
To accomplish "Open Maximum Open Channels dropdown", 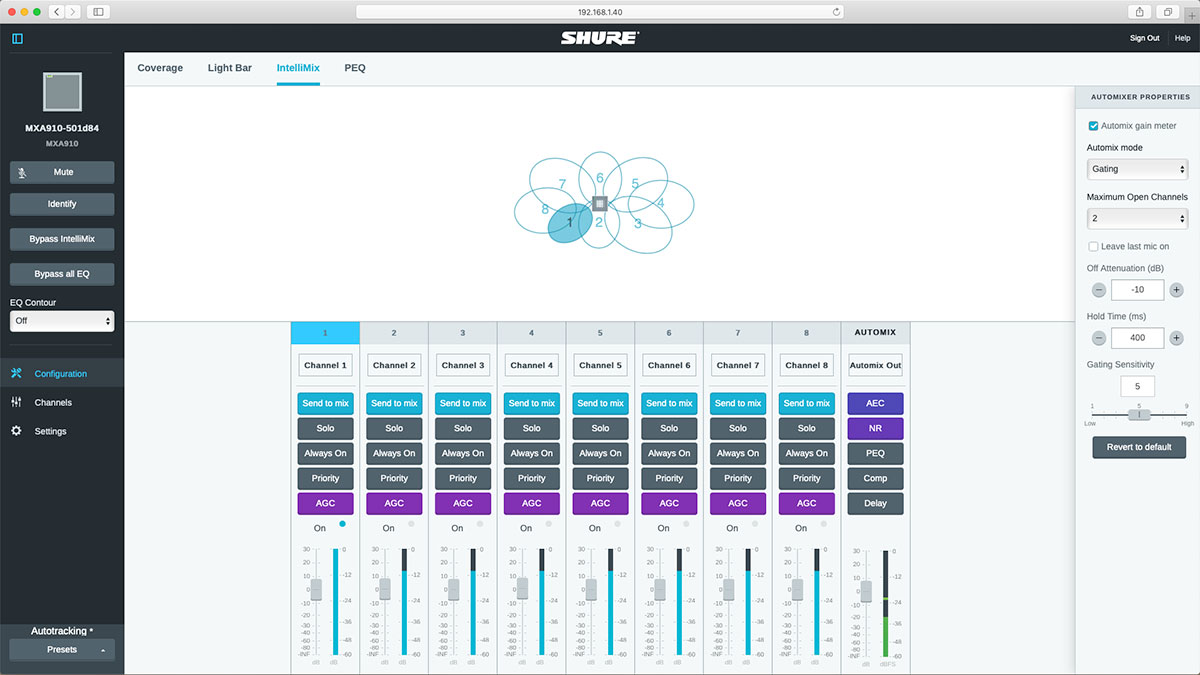I will [x=1137, y=218].
